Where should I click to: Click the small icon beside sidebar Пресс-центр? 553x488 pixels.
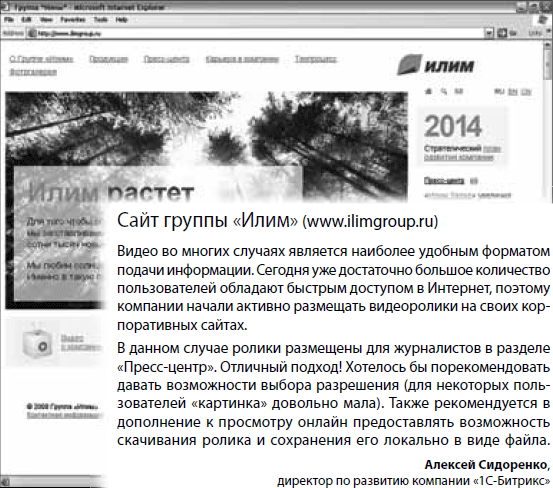pyautogui.click(x=474, y=181)
